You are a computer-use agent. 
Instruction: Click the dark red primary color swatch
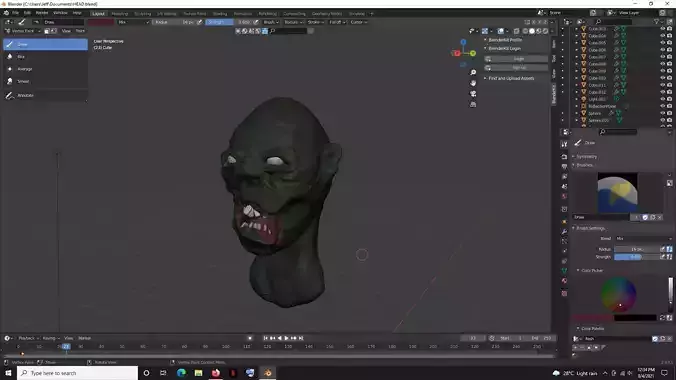[x=592, y=318]
